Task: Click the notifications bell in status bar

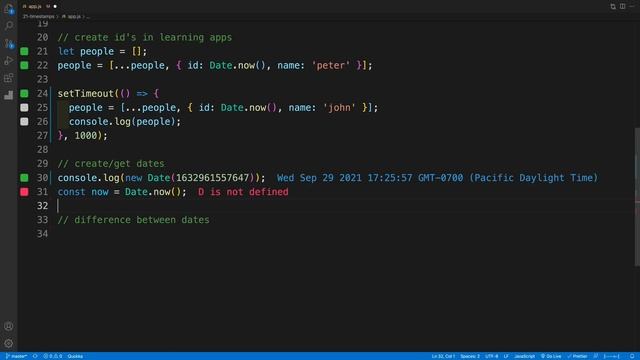Action: coord(632,356)
